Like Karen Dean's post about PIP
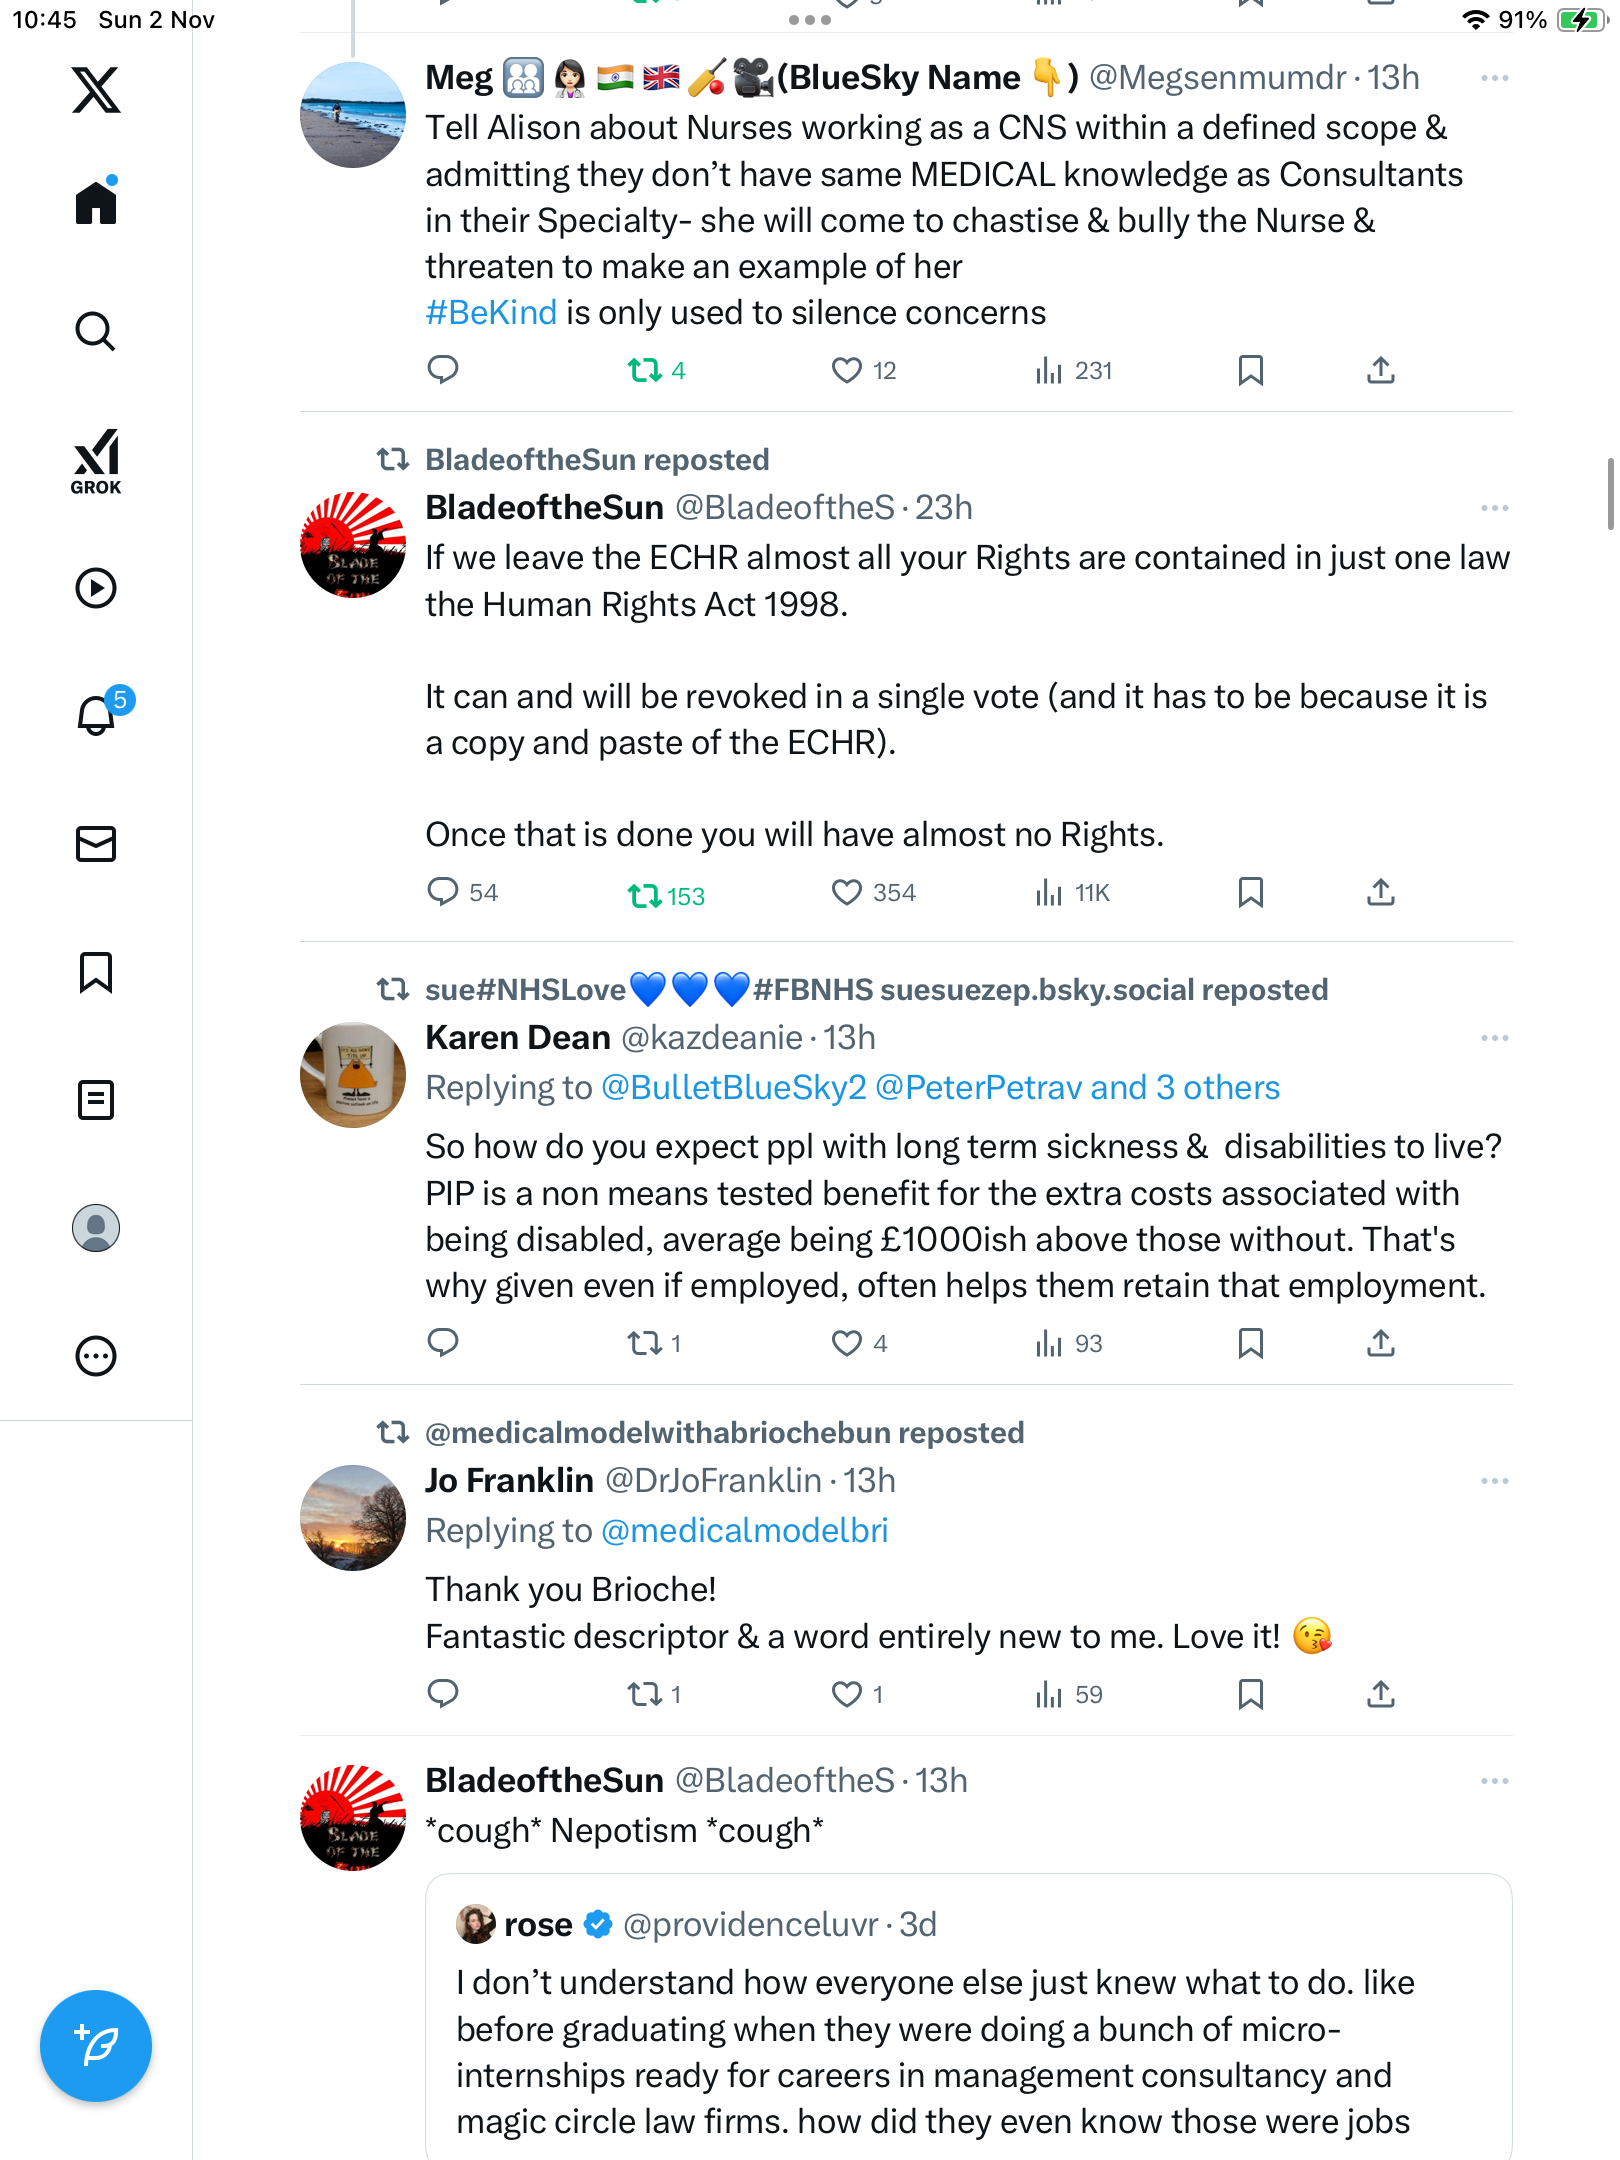Image resolution: width=1620 pixels, height=2160 pixels. (847, 1343)
